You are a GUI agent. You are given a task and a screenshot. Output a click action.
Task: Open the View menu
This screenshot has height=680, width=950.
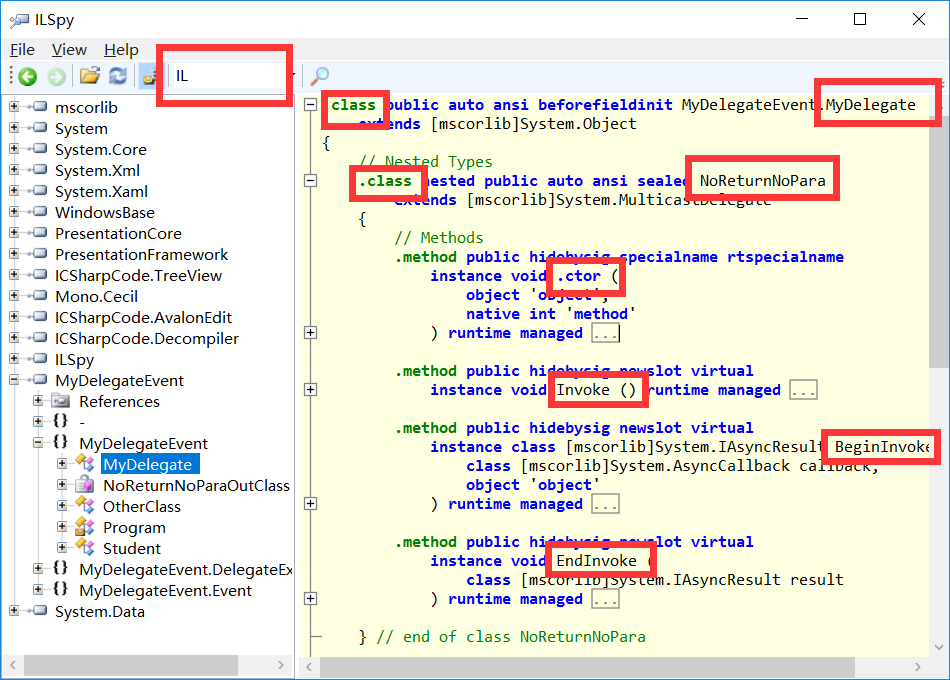click(x=69, y=50)
